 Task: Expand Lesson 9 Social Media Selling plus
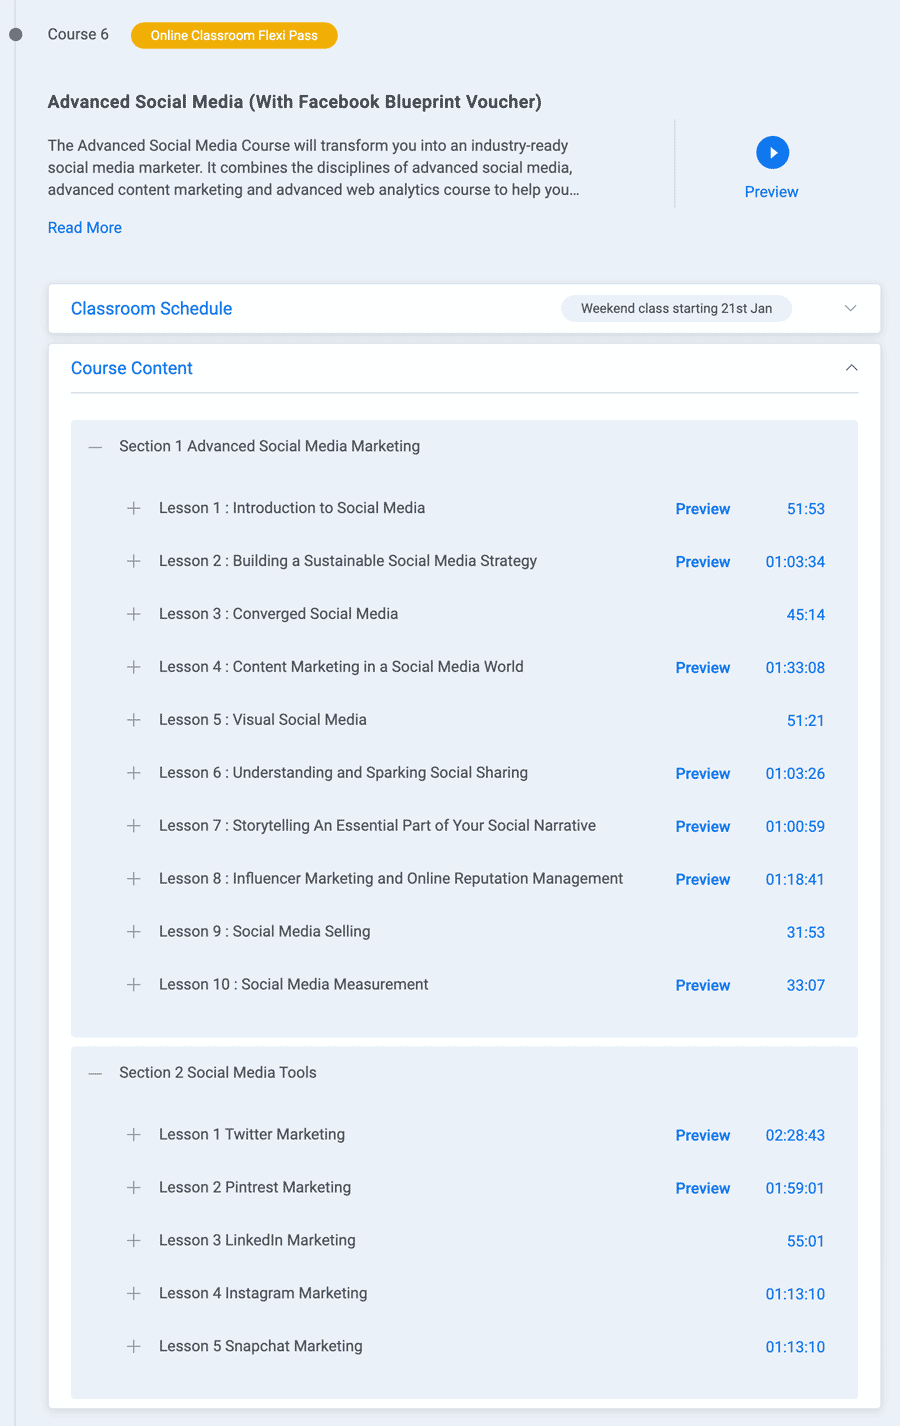[133, 932]
